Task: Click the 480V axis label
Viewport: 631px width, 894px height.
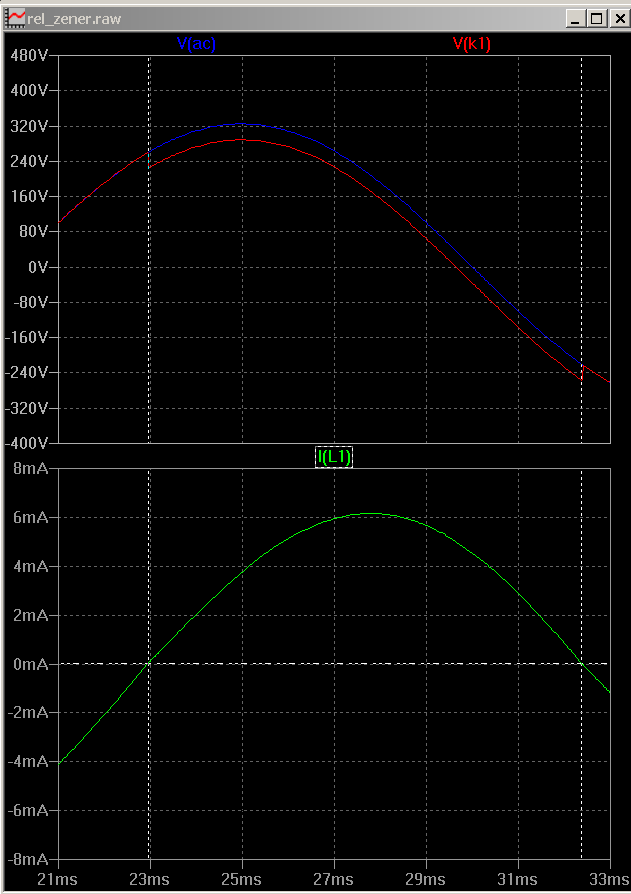Action: [29, 55]
